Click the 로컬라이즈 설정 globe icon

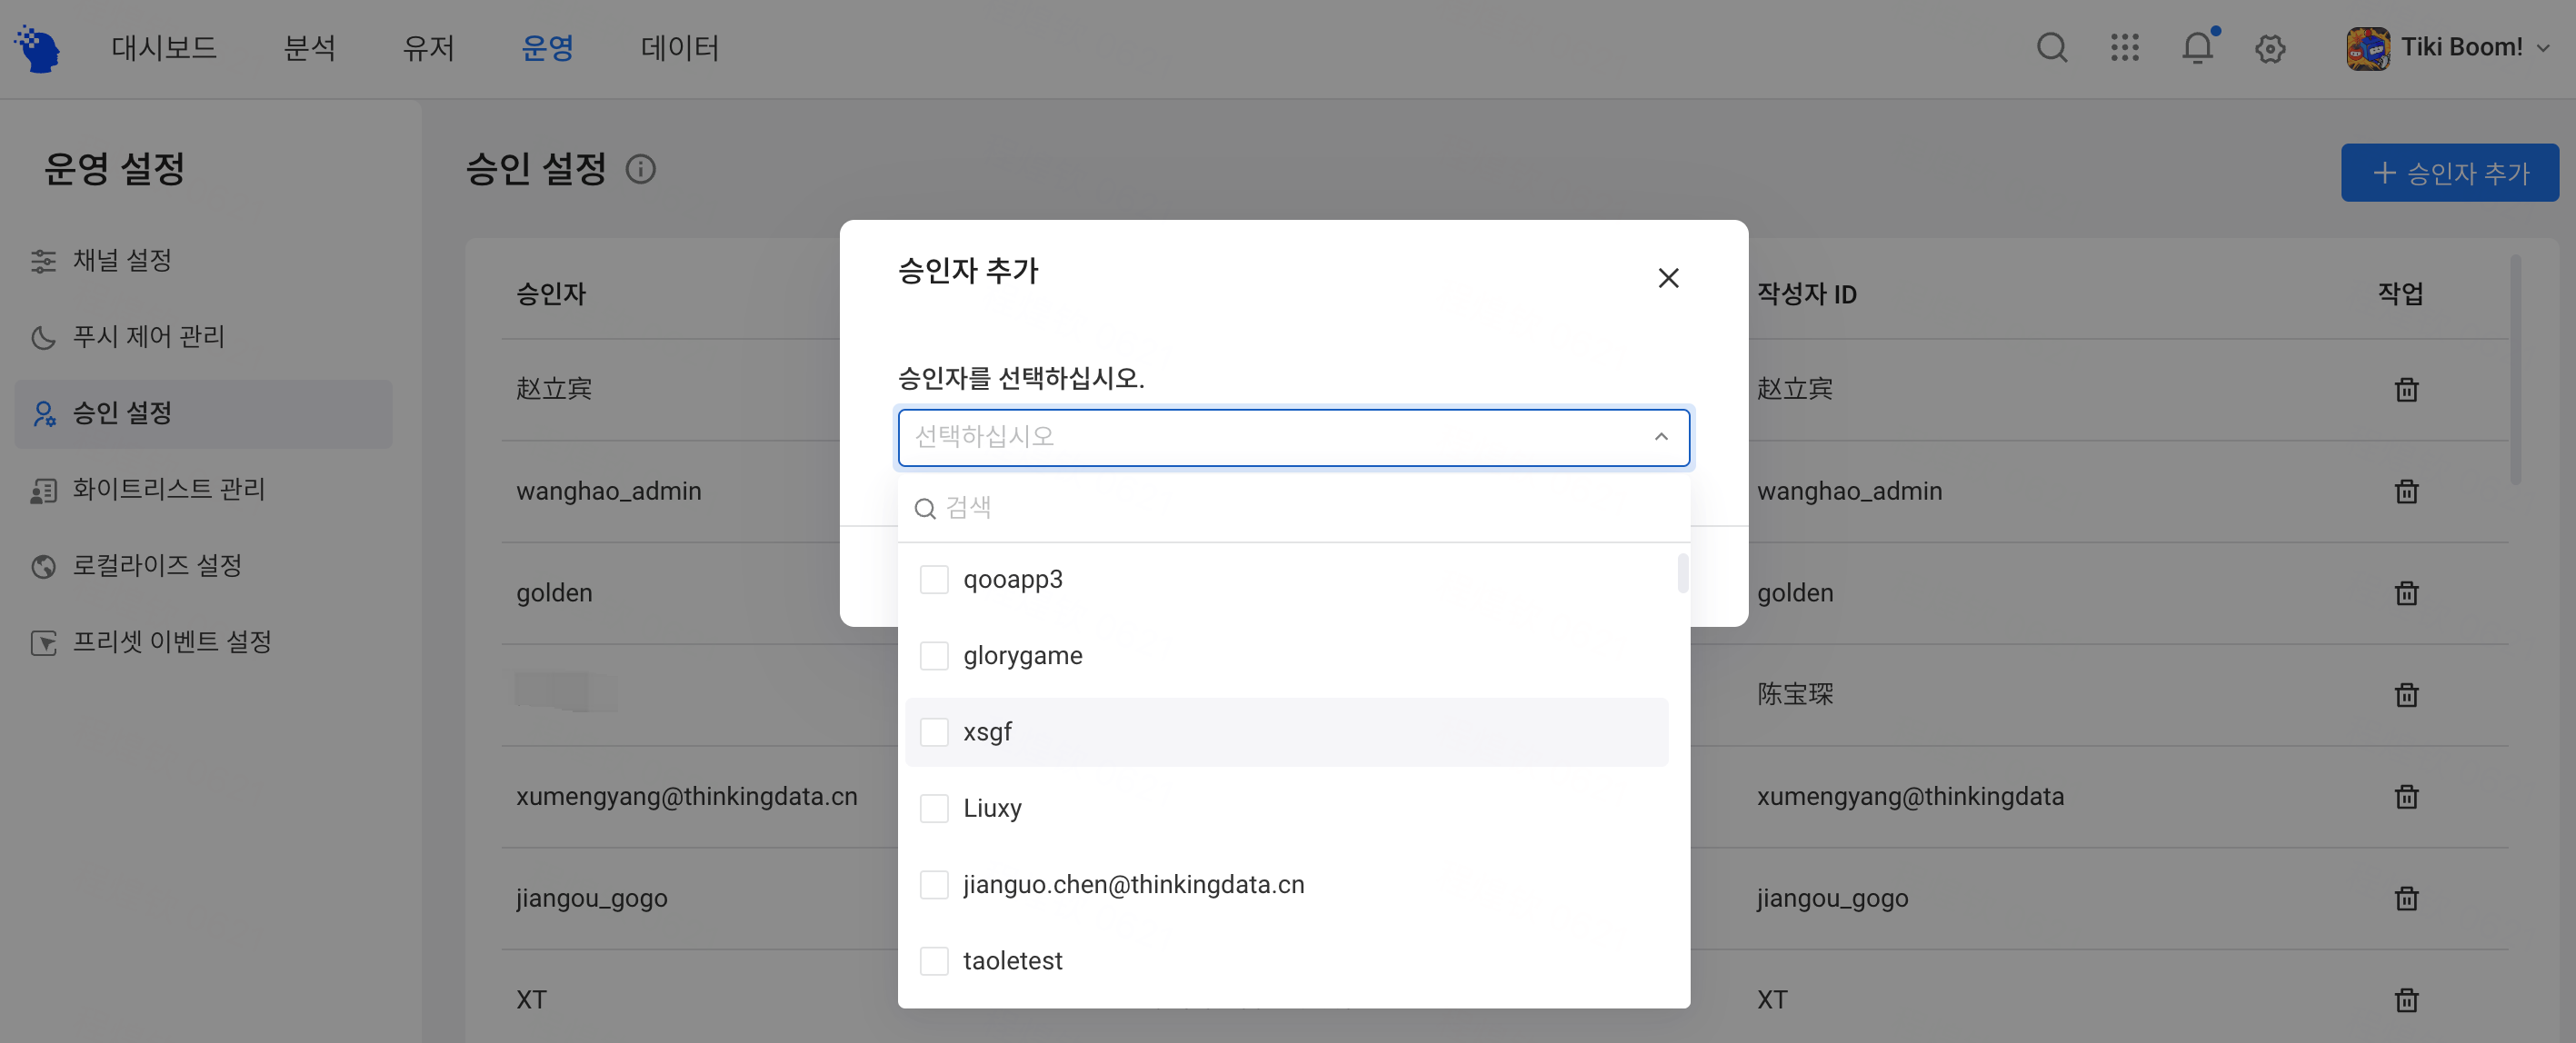tap(43, 566)
